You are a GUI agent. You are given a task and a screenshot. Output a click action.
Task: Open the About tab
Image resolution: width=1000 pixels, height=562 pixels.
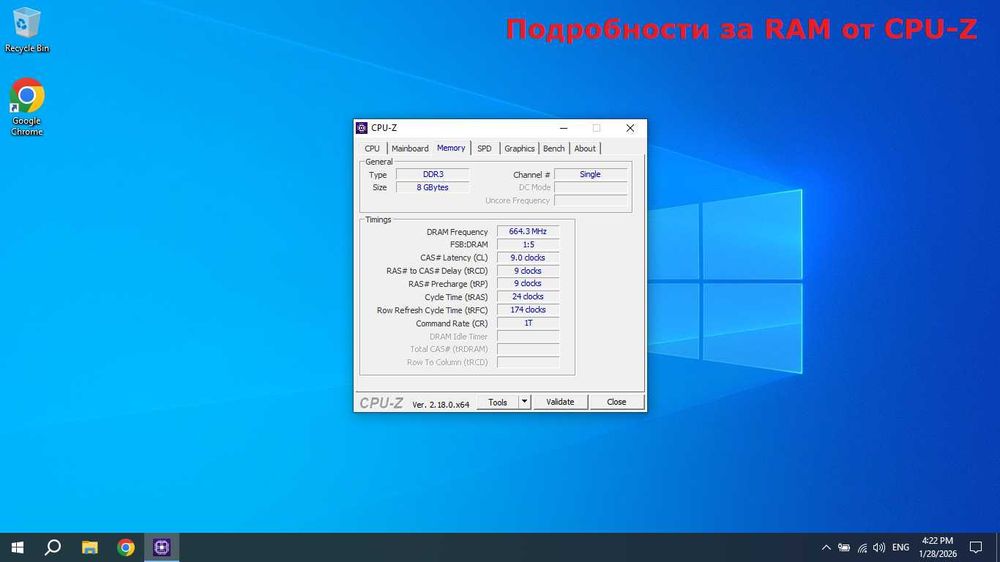tap(585, 149)
